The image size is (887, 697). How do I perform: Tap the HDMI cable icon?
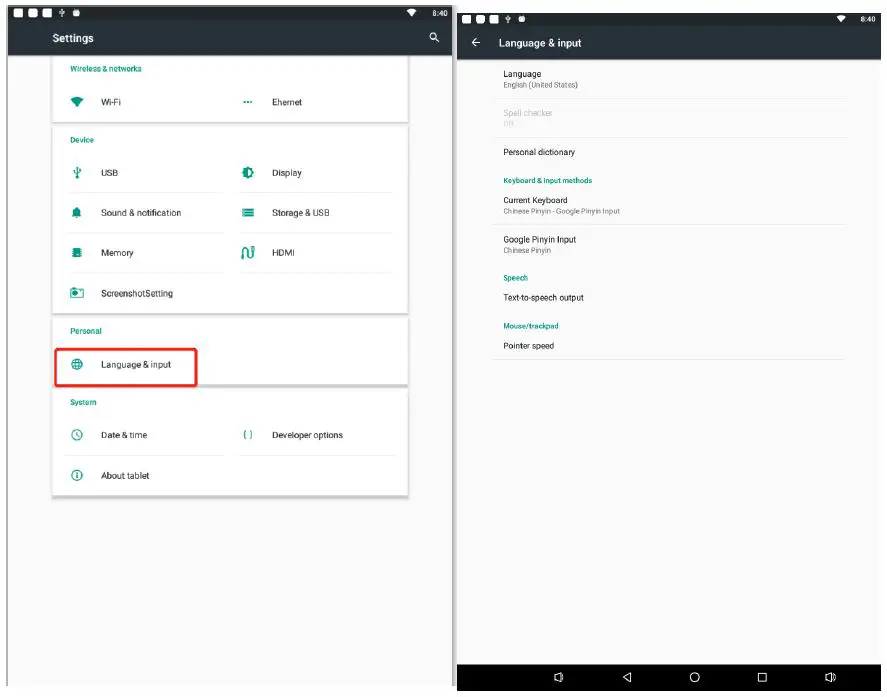click(248, 252)
